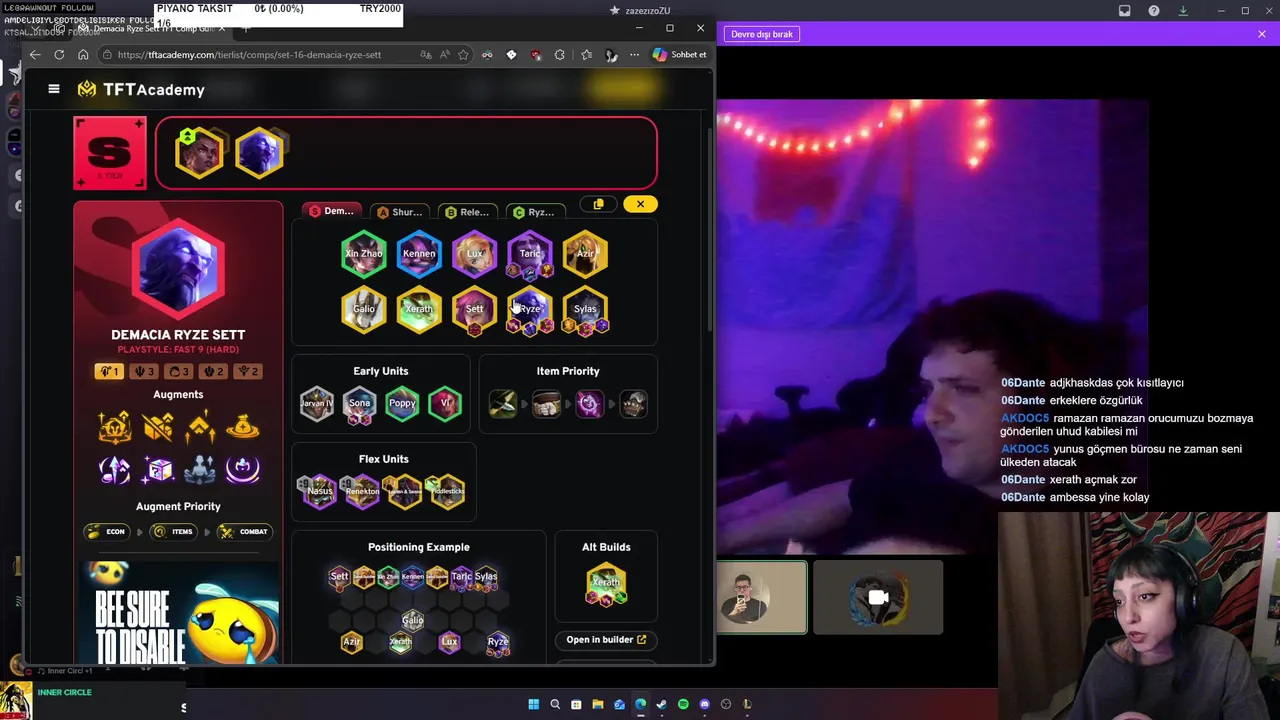Viewport: 1280px width, 720px height.
Task: Click Jarvan IV in Early Units
Action: click(x=317, y=403)
